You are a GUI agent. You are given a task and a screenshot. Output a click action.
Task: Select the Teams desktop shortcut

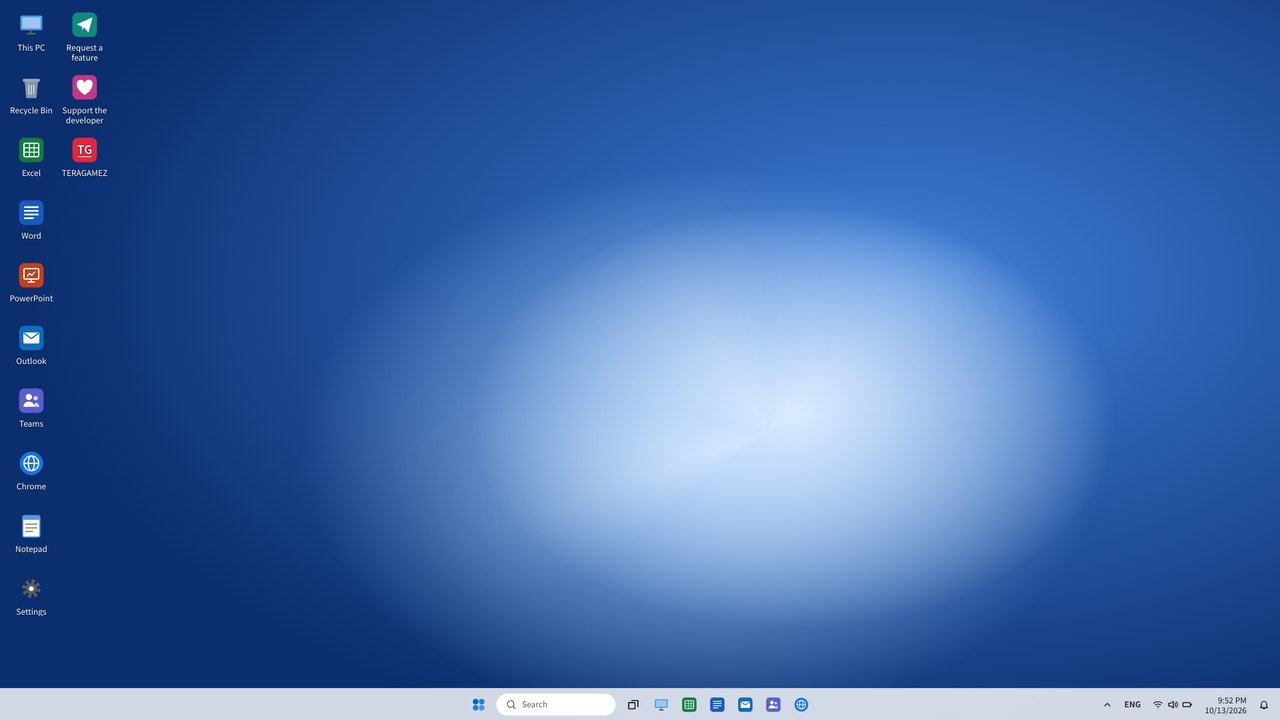pyautogui.click(x=31, y=408)
